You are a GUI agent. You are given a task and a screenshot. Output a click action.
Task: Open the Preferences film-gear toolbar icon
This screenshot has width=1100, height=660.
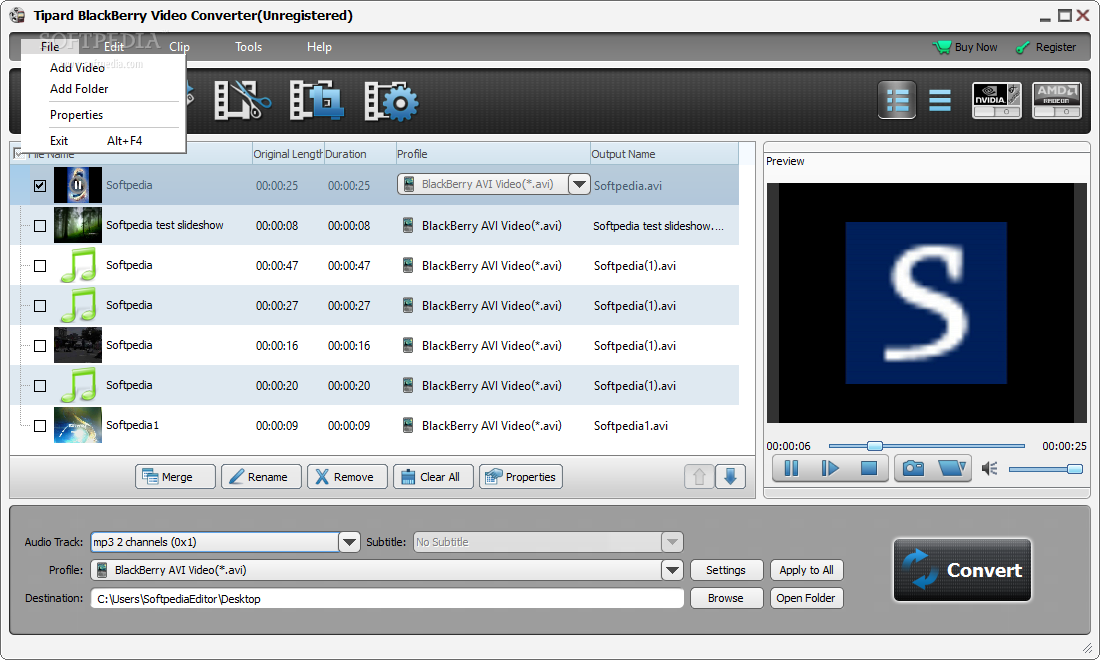(391, 102)
